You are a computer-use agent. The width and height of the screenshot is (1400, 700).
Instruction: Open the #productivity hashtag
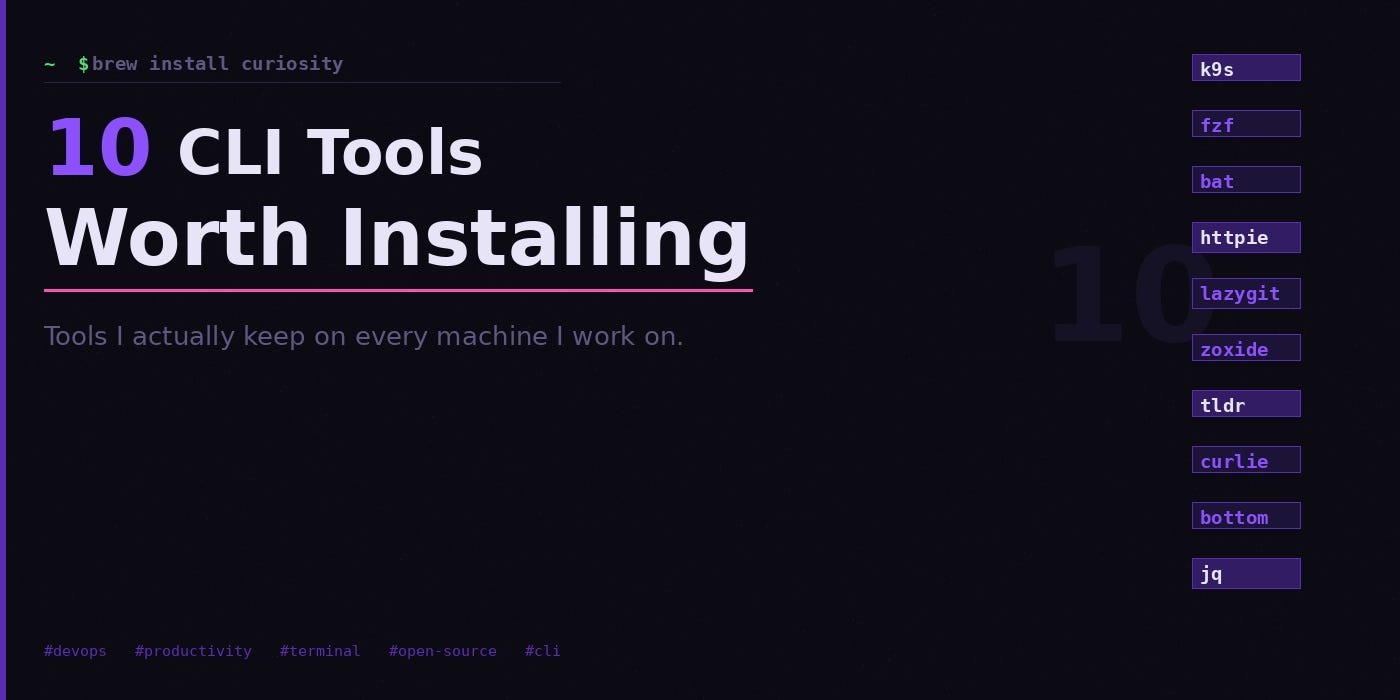click(x=193, y=651)
